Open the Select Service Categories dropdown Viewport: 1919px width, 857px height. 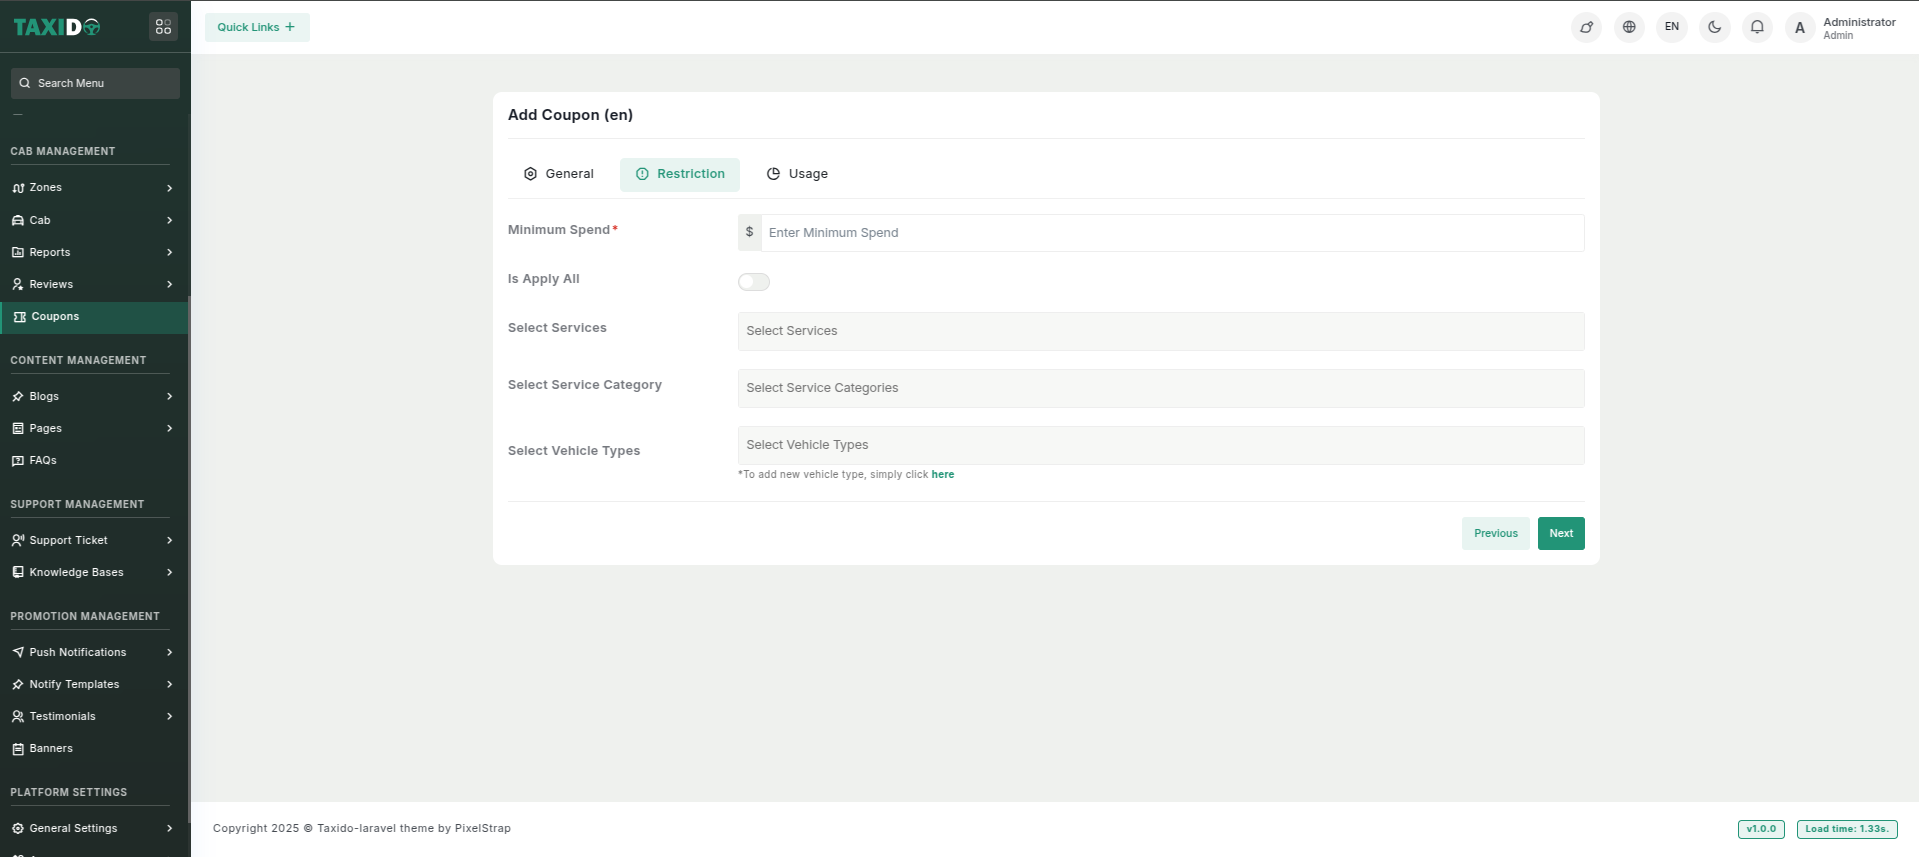point(1160,388)
